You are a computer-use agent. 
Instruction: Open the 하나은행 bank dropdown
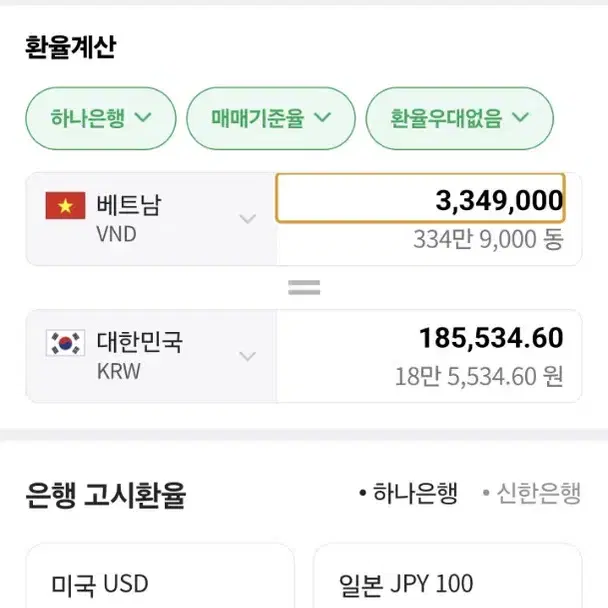[101, 118]
